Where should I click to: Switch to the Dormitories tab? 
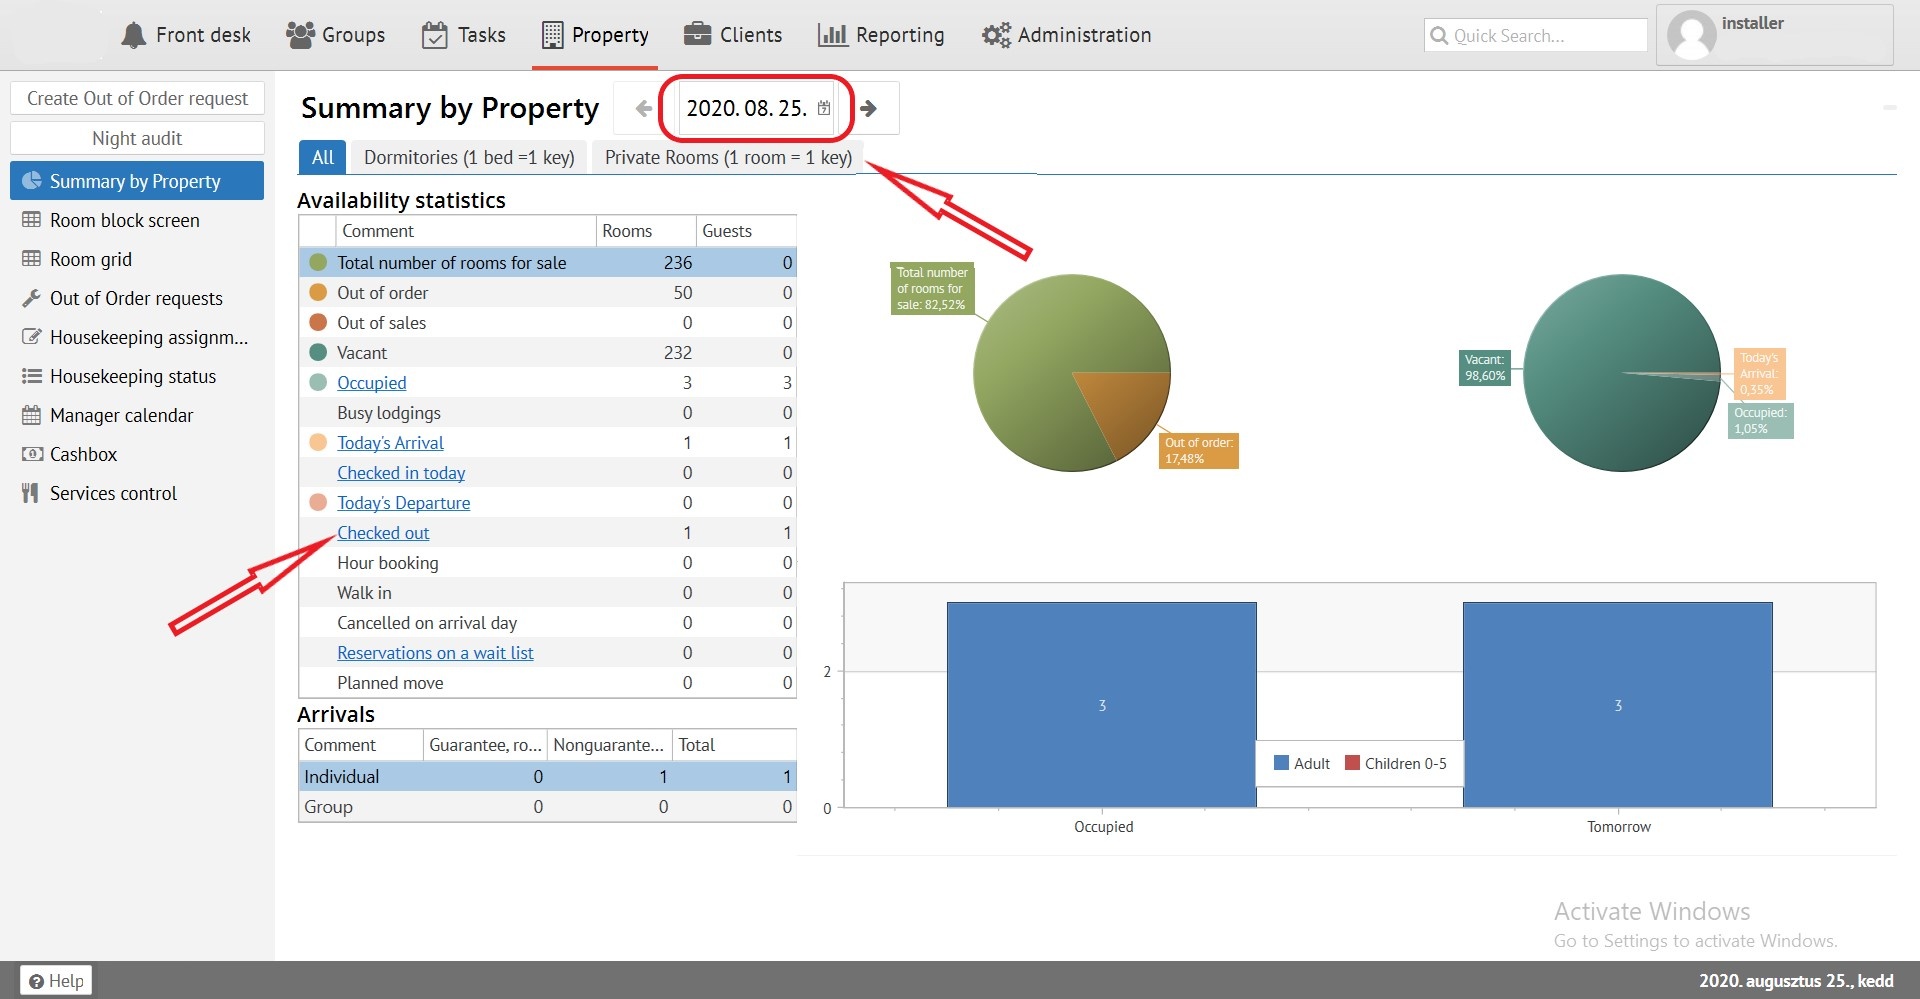(468, 157)
